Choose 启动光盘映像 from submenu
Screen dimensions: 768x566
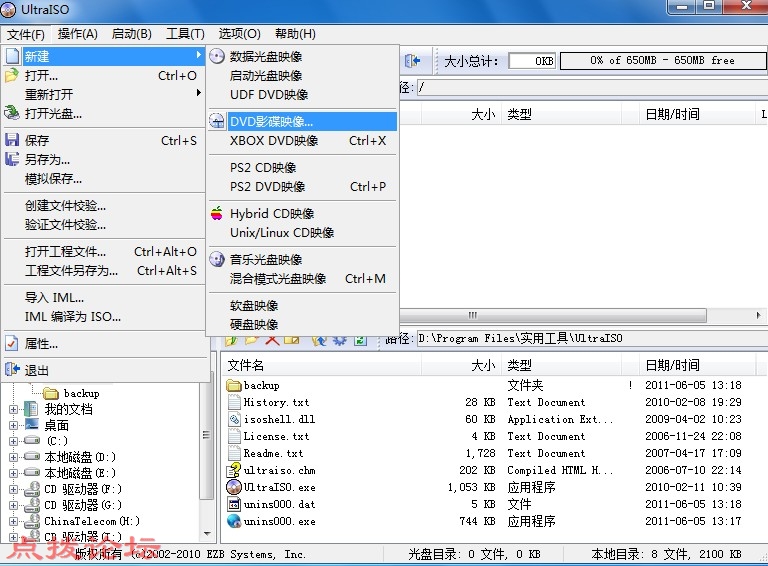[x=303, y=75]
